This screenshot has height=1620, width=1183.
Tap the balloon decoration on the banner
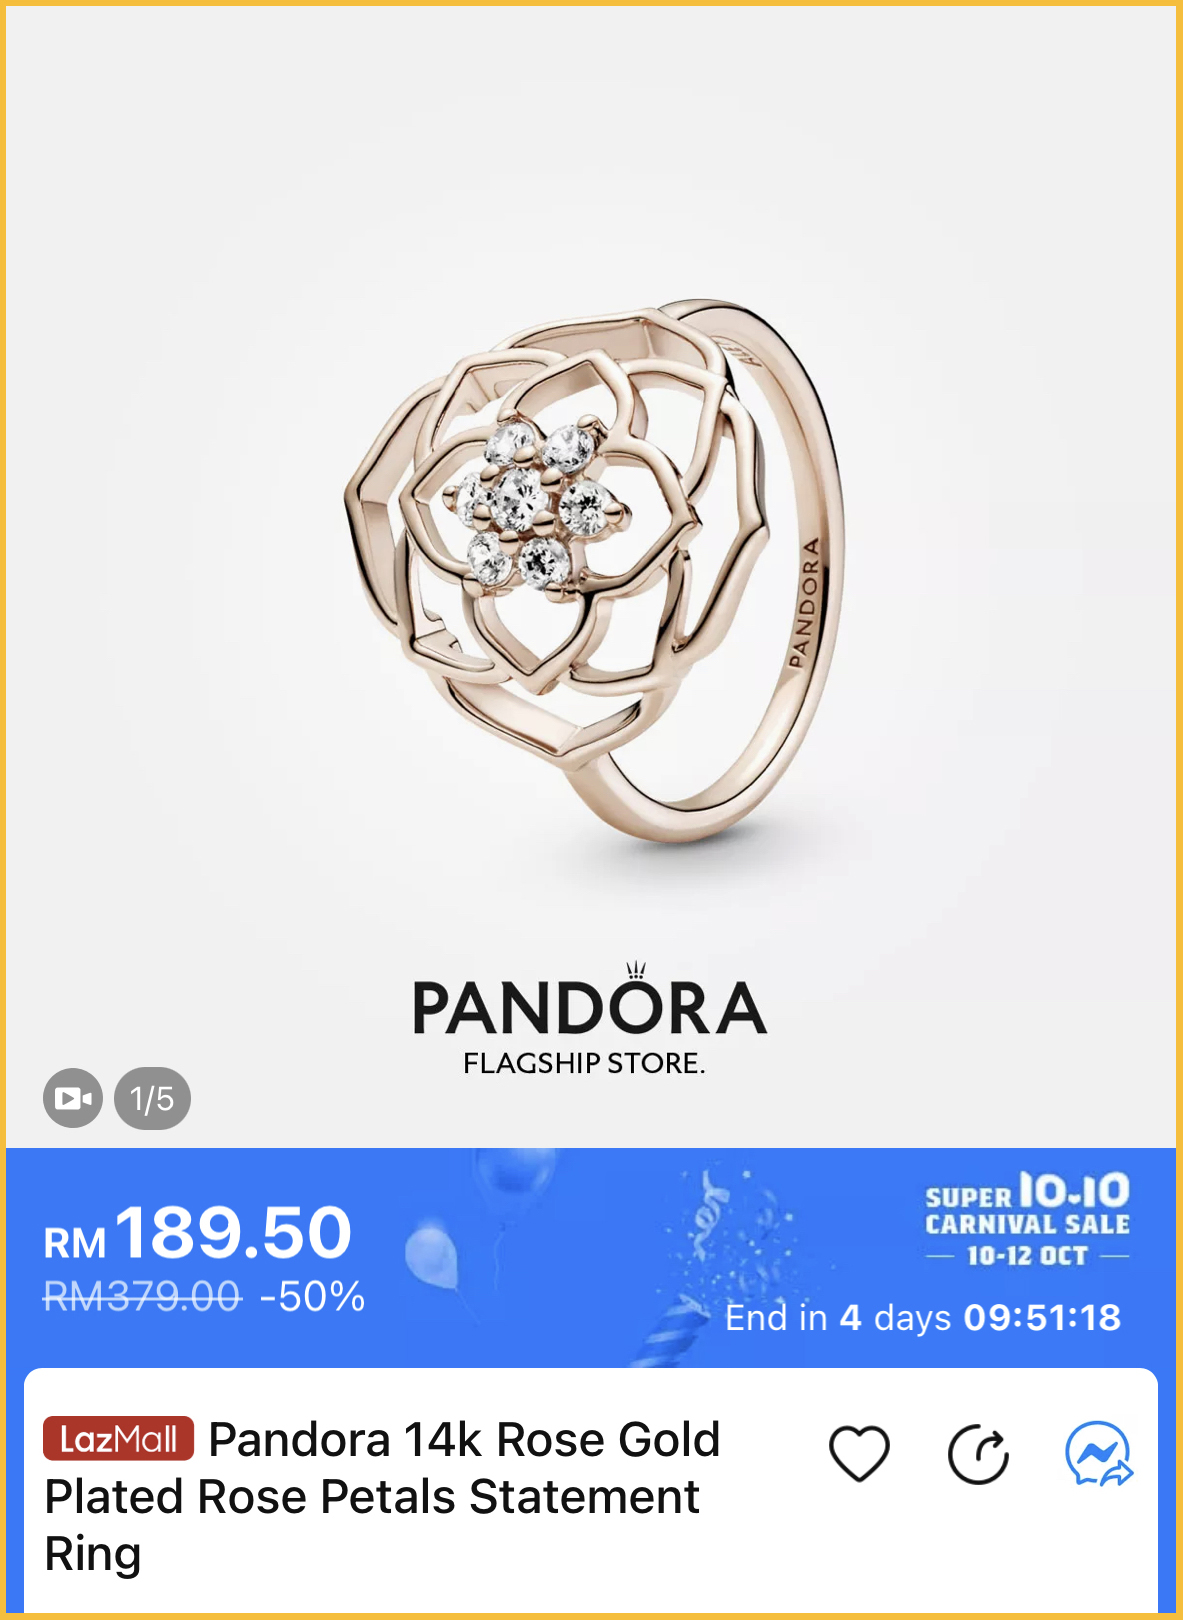coord(432,1257)
